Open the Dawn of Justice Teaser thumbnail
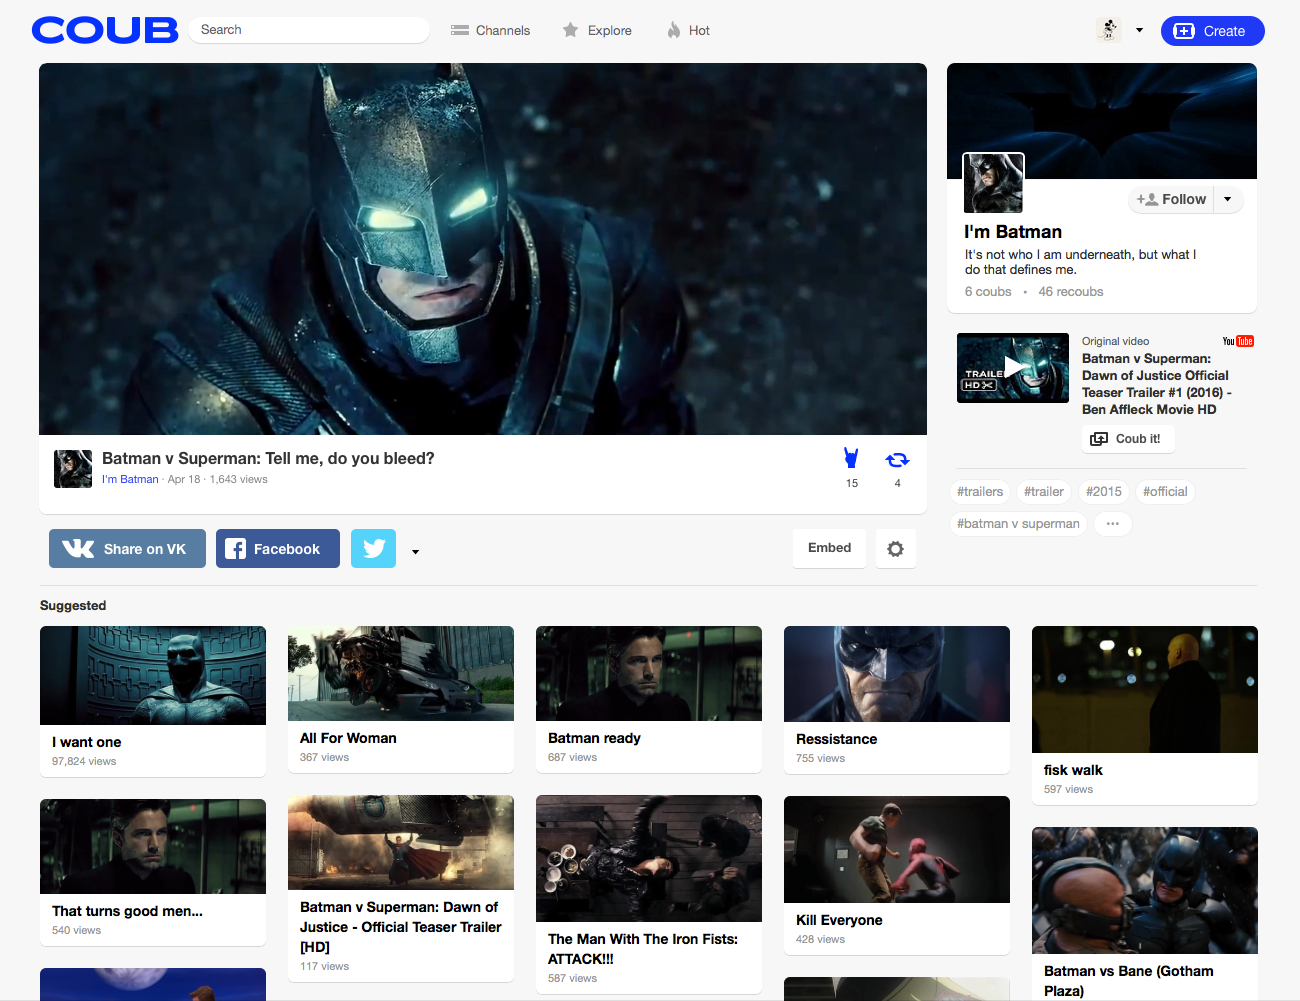Screen dimensions: 1300x1001 401,842
